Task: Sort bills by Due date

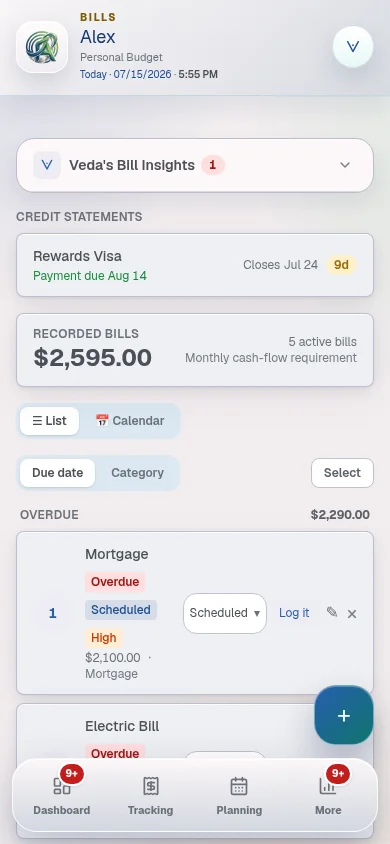Action: (58, 473)
